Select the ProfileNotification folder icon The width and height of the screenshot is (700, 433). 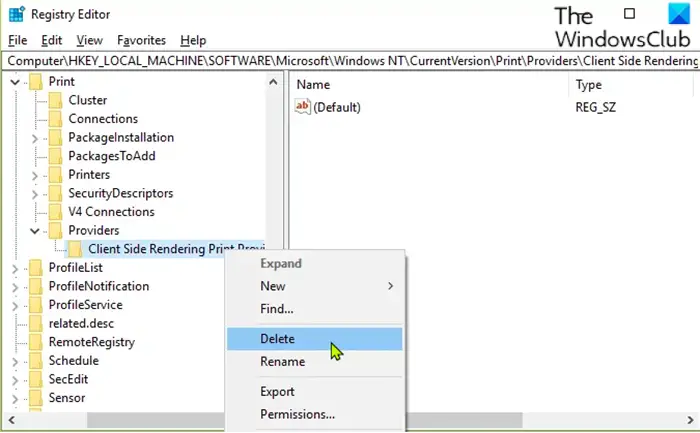pos(36,287)
